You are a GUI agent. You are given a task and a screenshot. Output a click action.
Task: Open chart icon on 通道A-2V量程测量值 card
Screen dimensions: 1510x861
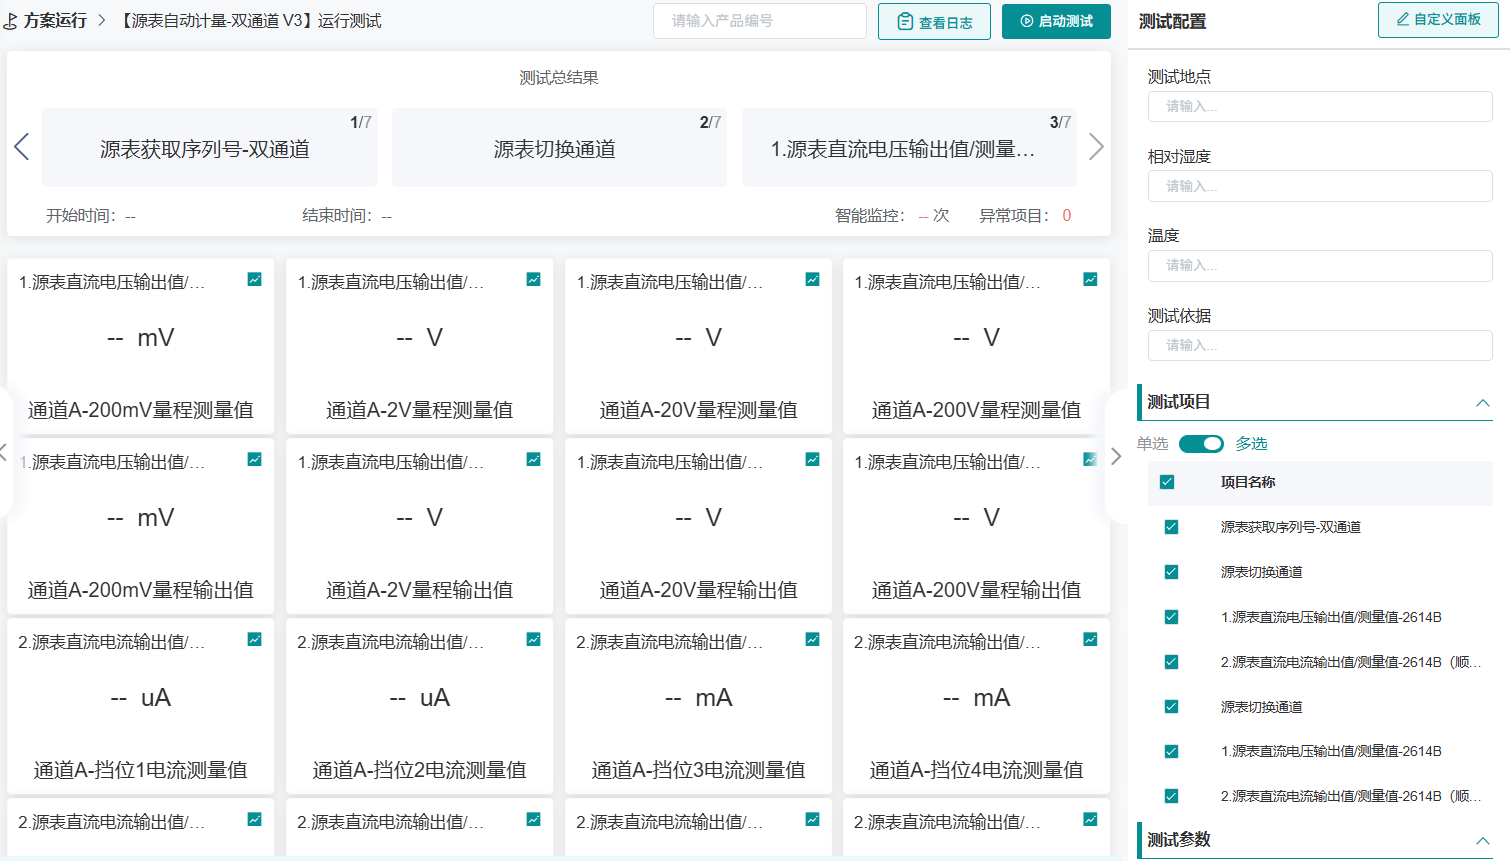click(534, 280)
